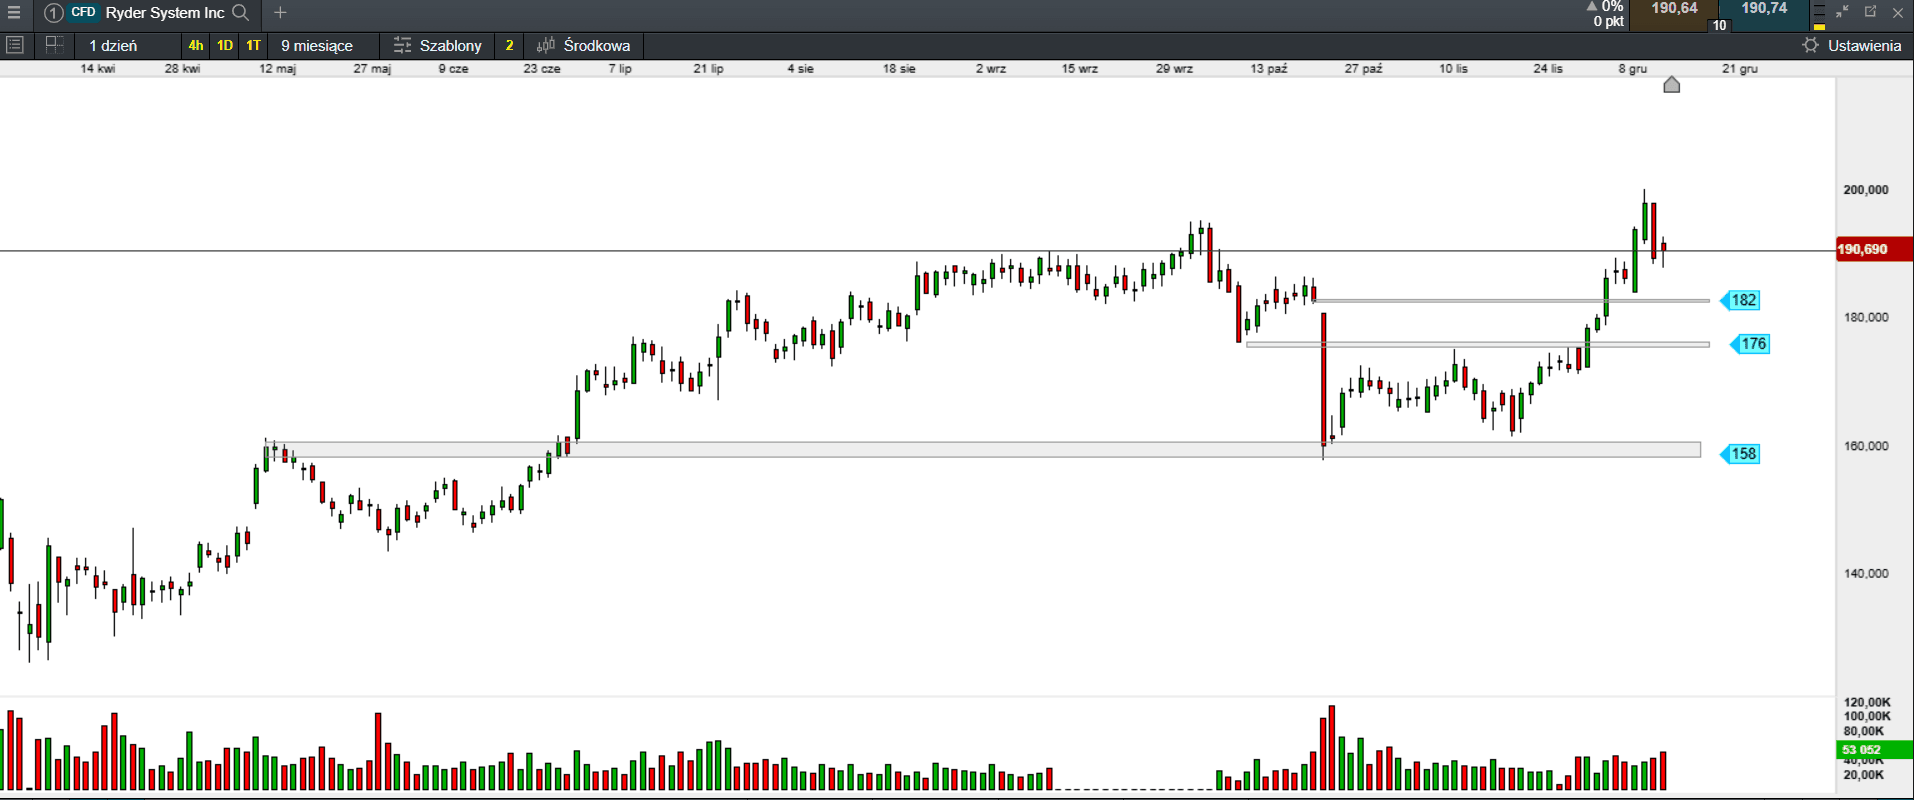Select the 1D timeframe shortcut
The width and height of the screenshot is (1914, 800).
click(x=225, y=45)
